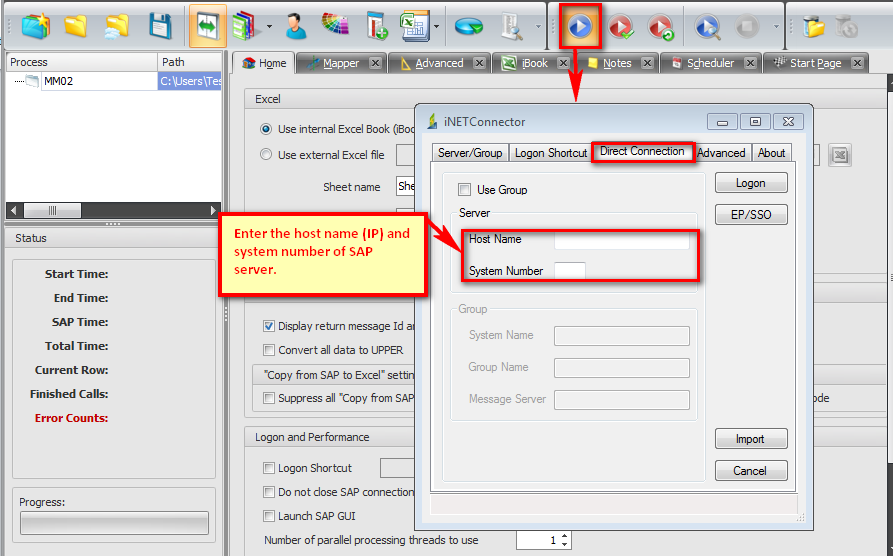Select Use external Excel file radio button

(266, 155)
